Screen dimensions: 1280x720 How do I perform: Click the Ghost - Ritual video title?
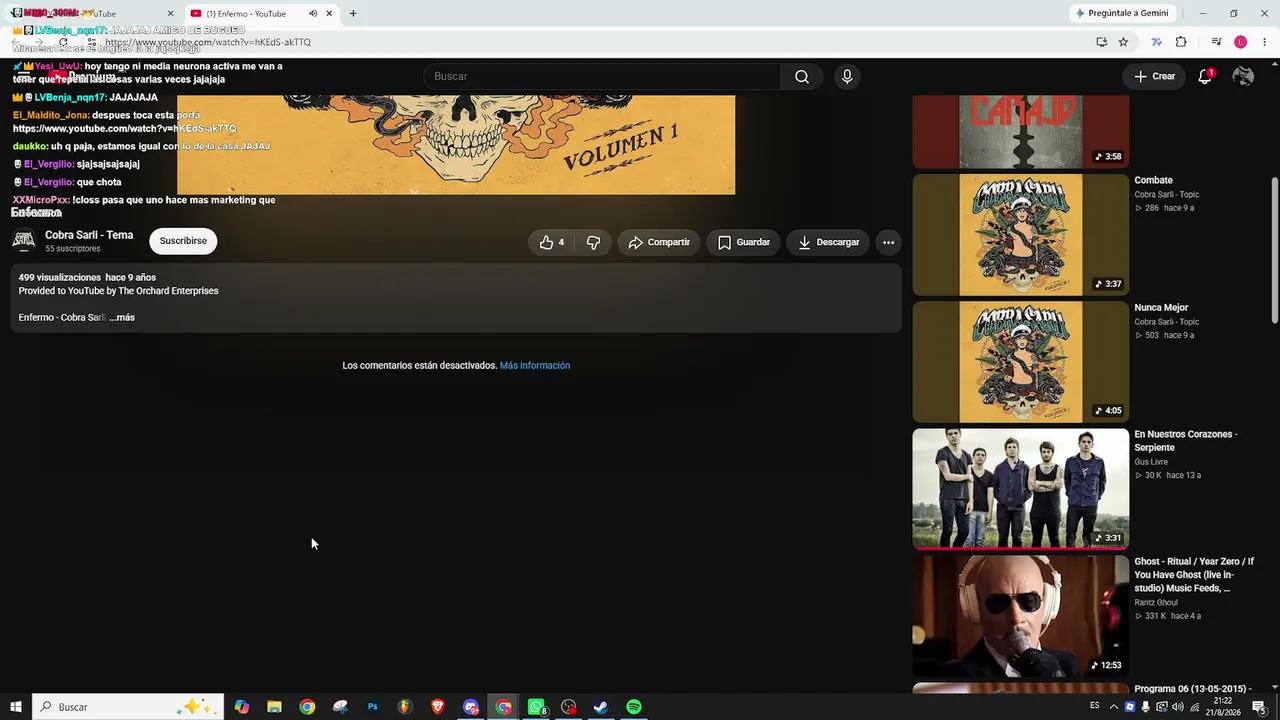click(x=1194, y=575)
